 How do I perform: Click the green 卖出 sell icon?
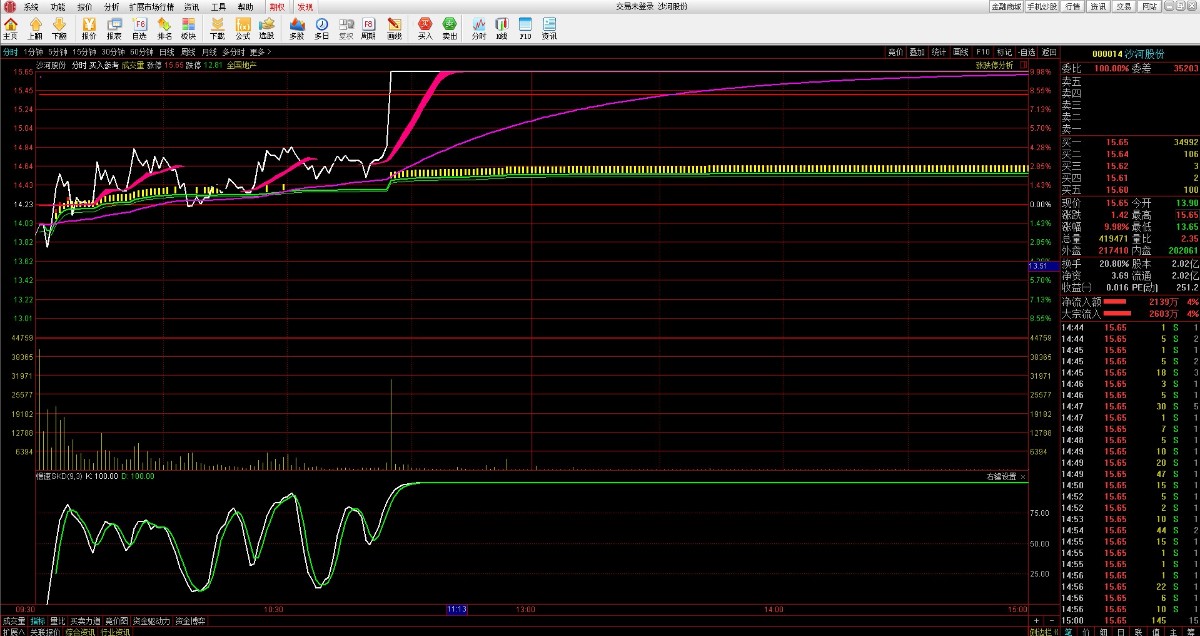tap(450, 27)
